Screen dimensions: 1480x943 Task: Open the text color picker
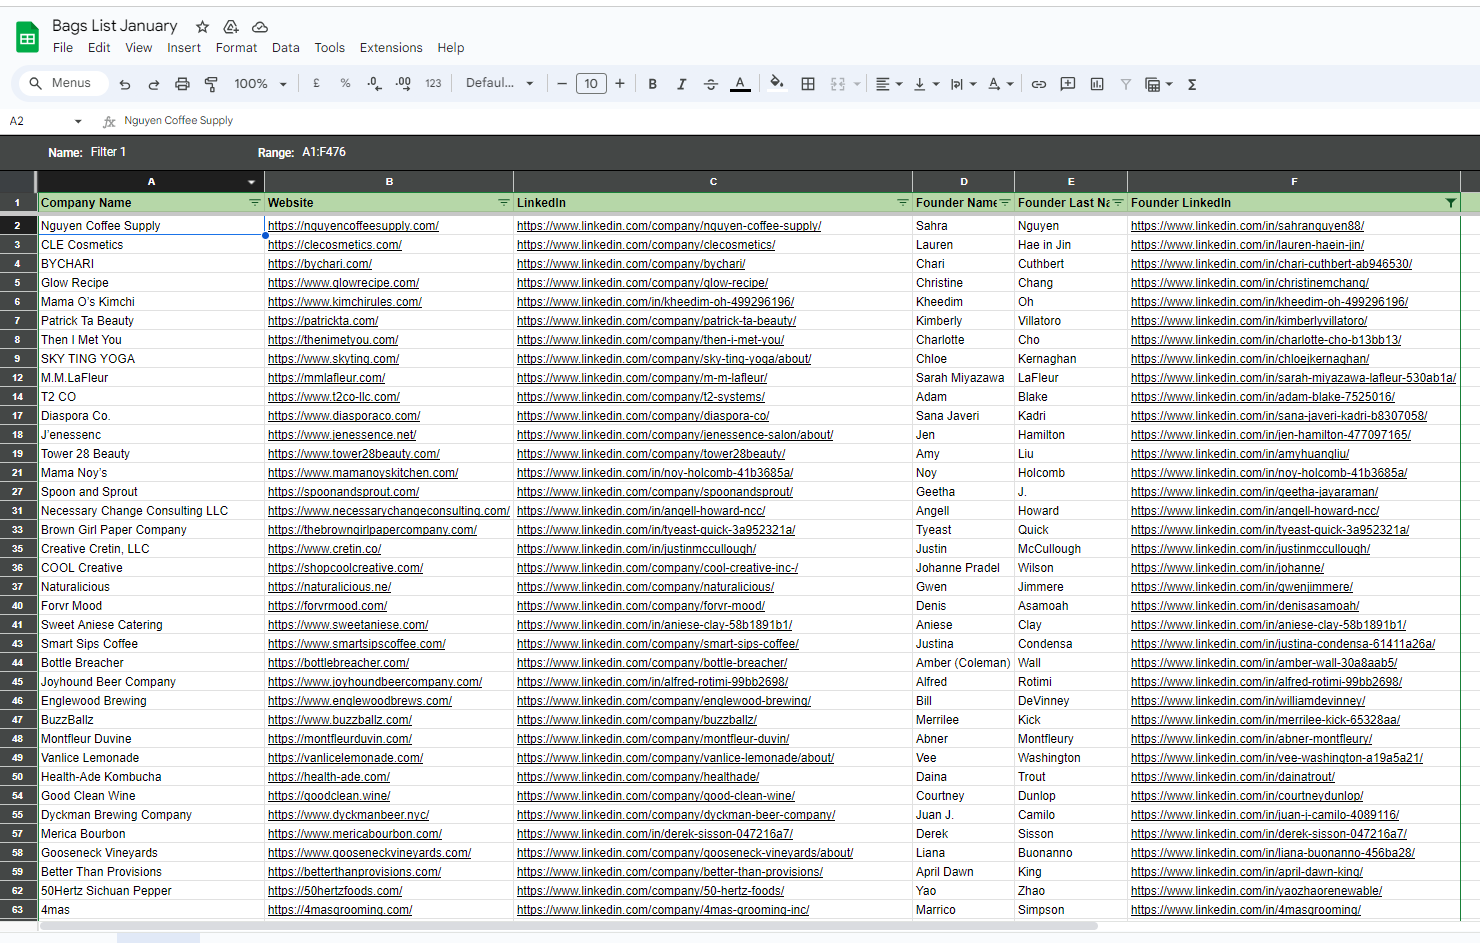(x=740, y=84)
